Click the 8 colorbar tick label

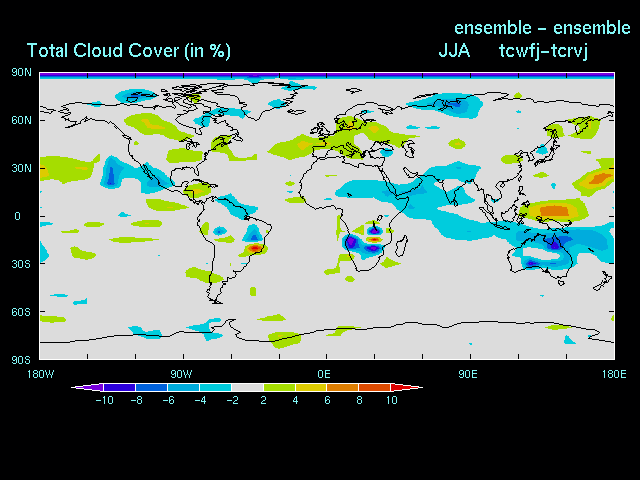359,400
